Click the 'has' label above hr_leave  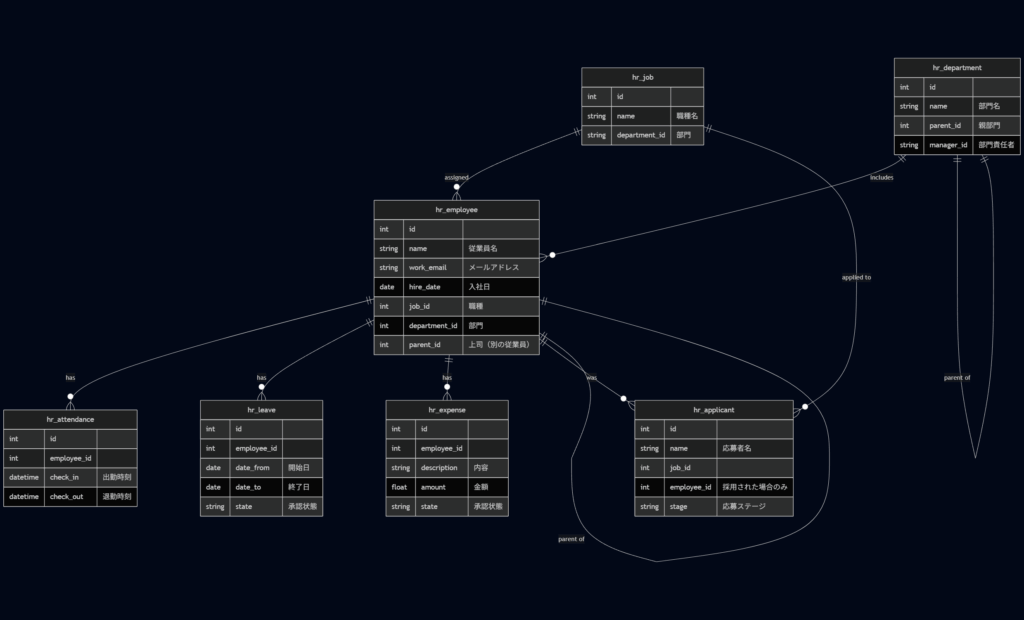(x=261, y=377)
